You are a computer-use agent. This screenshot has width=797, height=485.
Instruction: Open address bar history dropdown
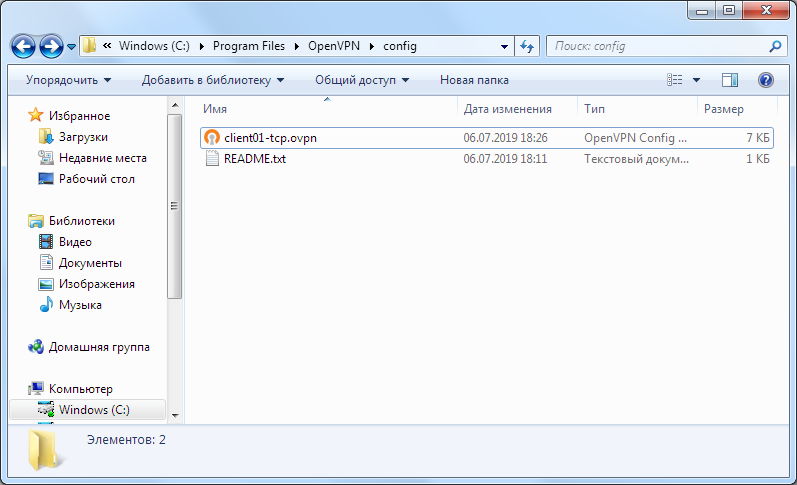point(504,46)
